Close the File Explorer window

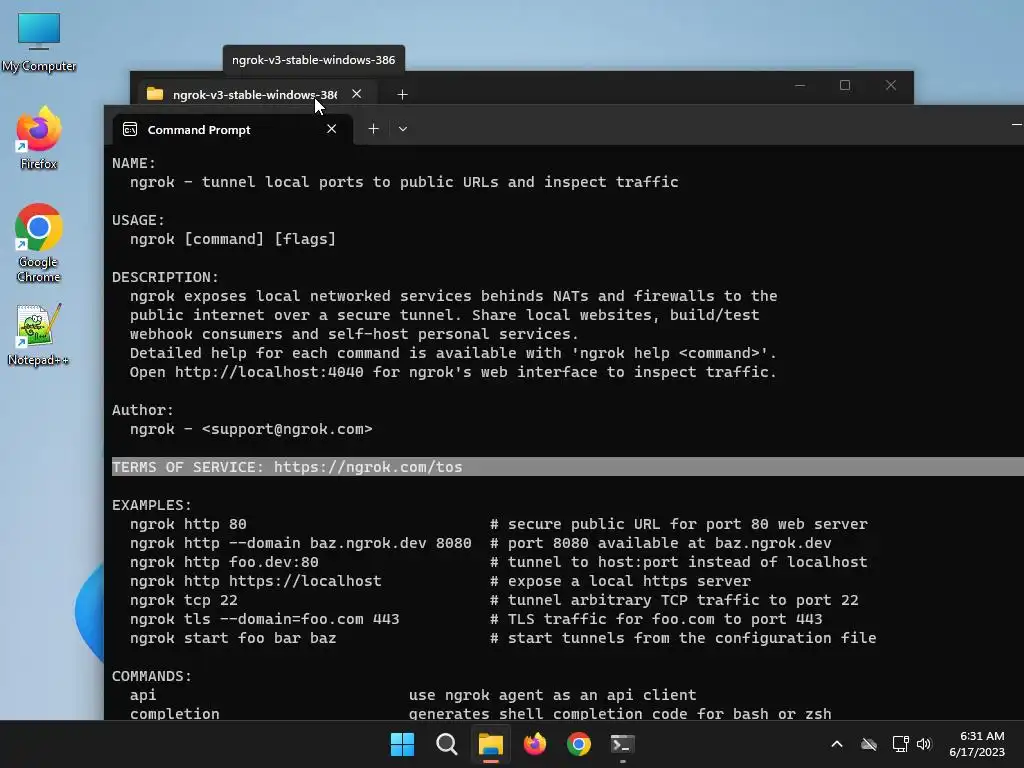[891, 86]
